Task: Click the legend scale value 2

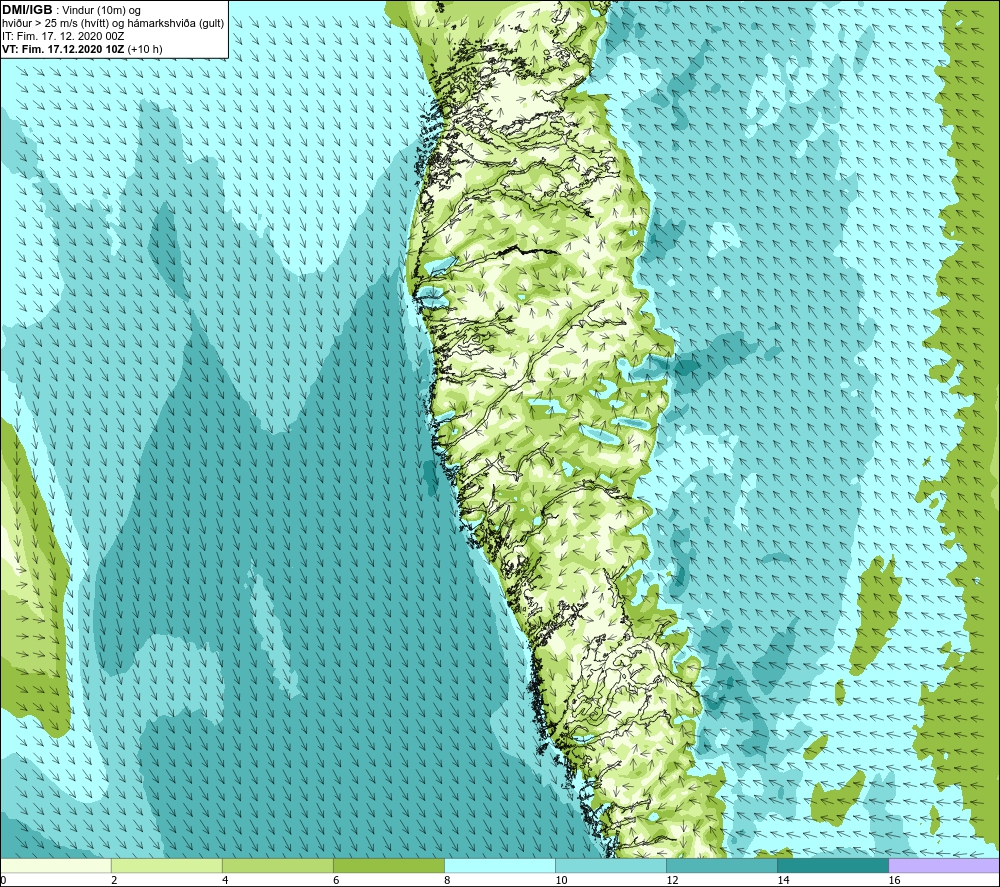Action: [x=114, y=881]
